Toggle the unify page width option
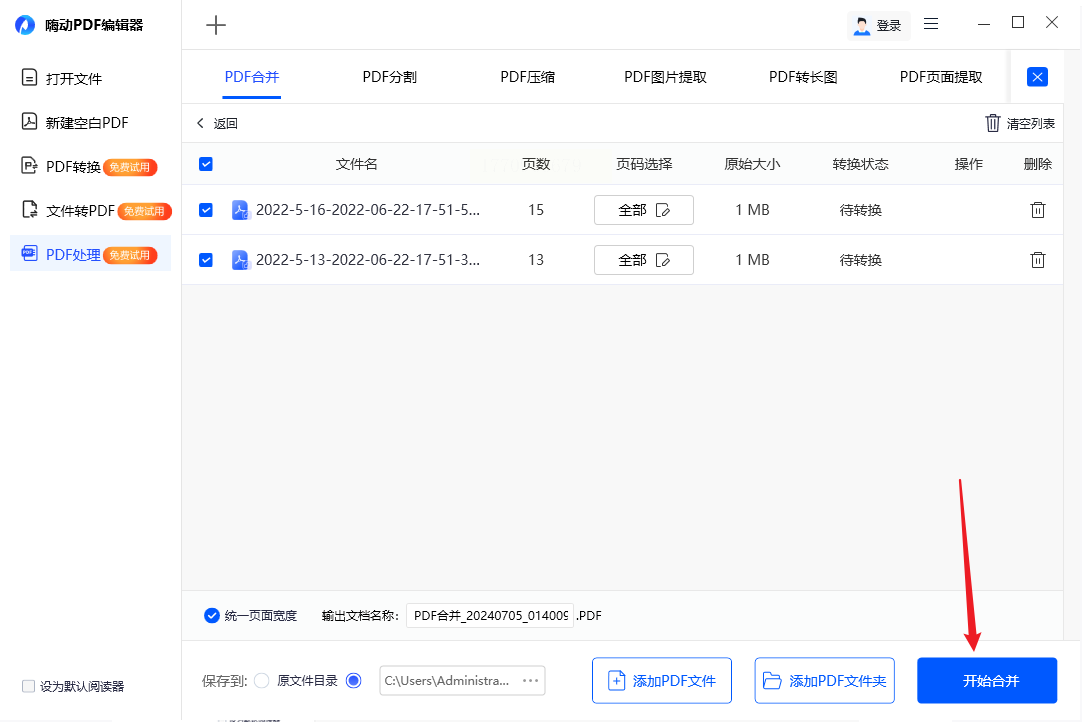 click(x=212, y=615)
